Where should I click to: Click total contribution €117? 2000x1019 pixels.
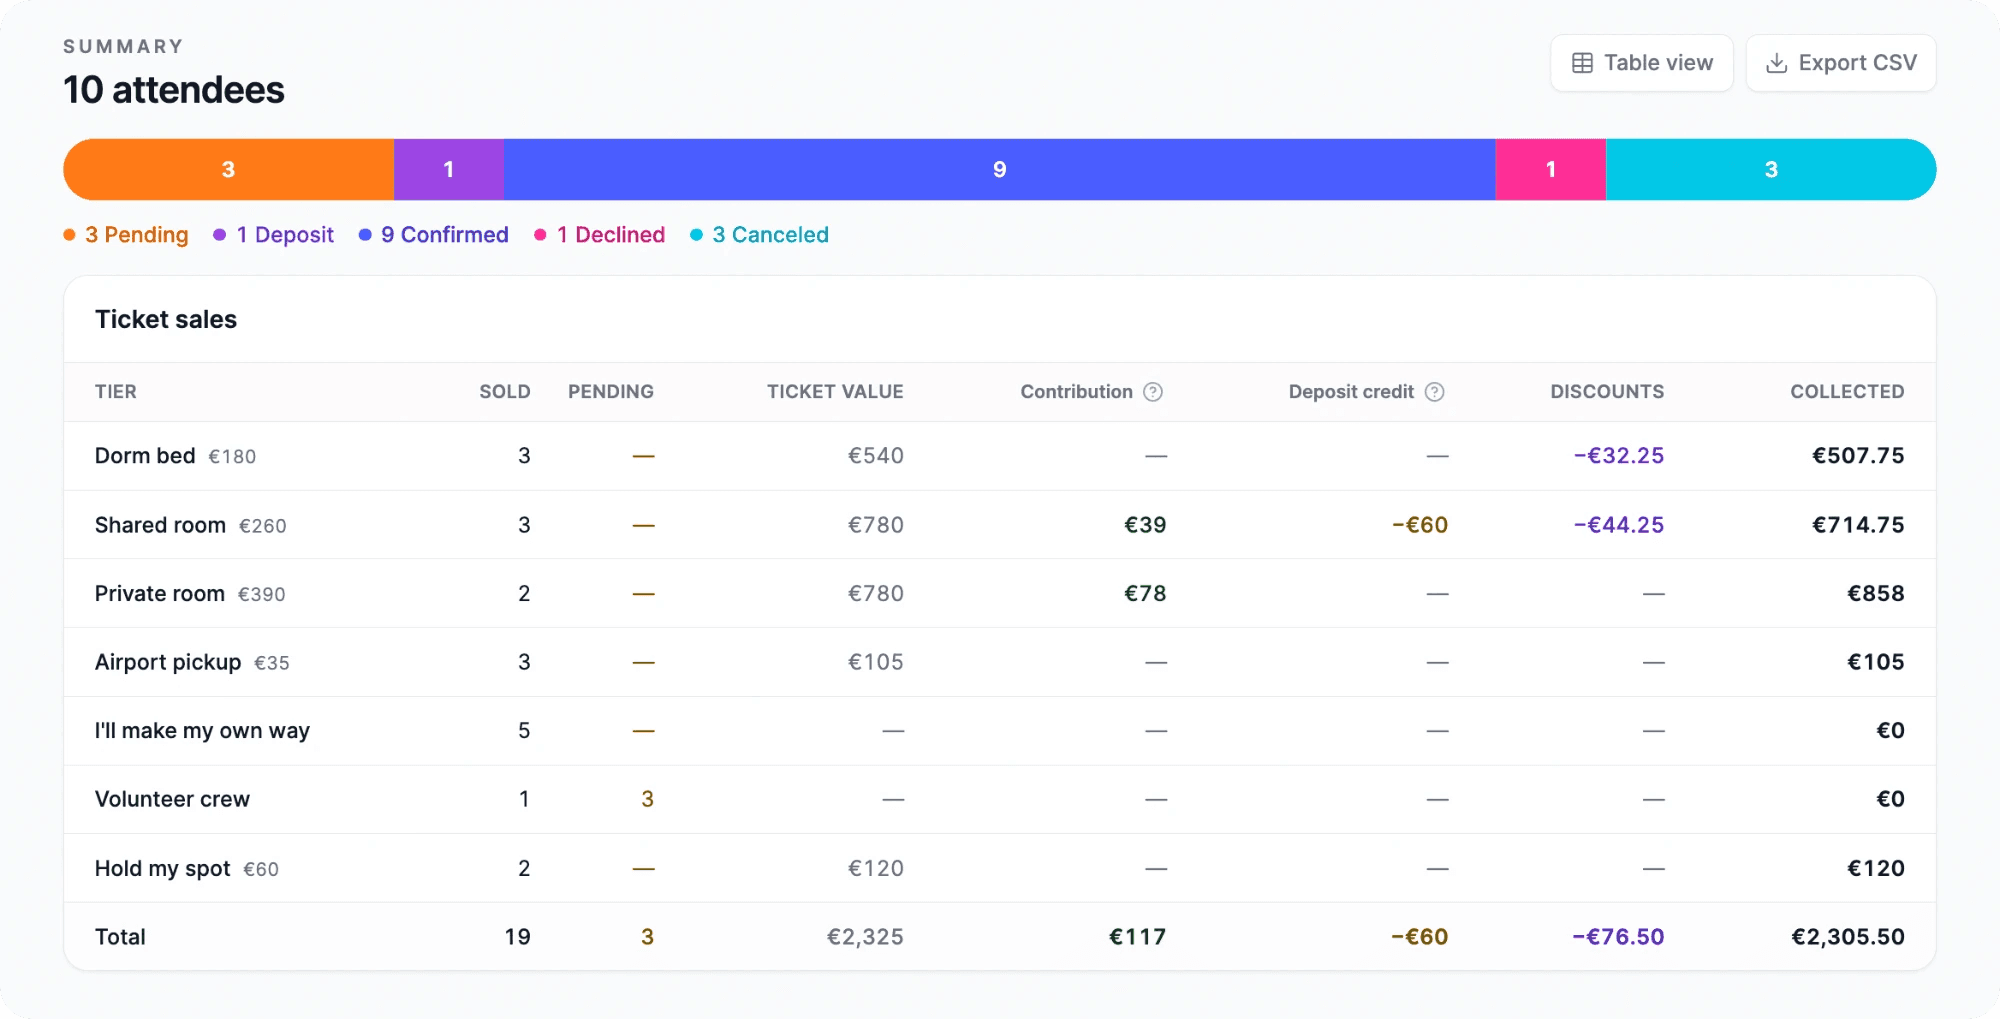coord(1137,937)
